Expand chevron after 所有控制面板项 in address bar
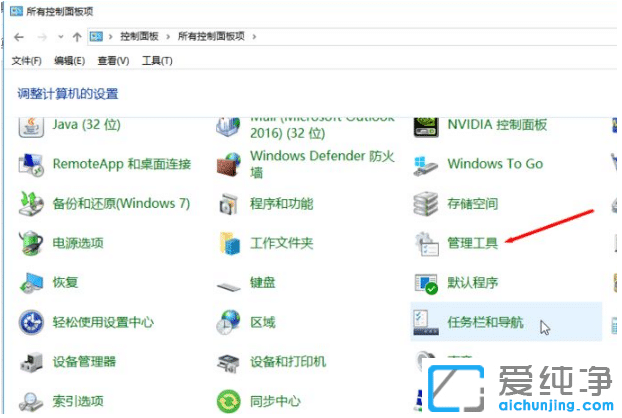 (254, 37)
